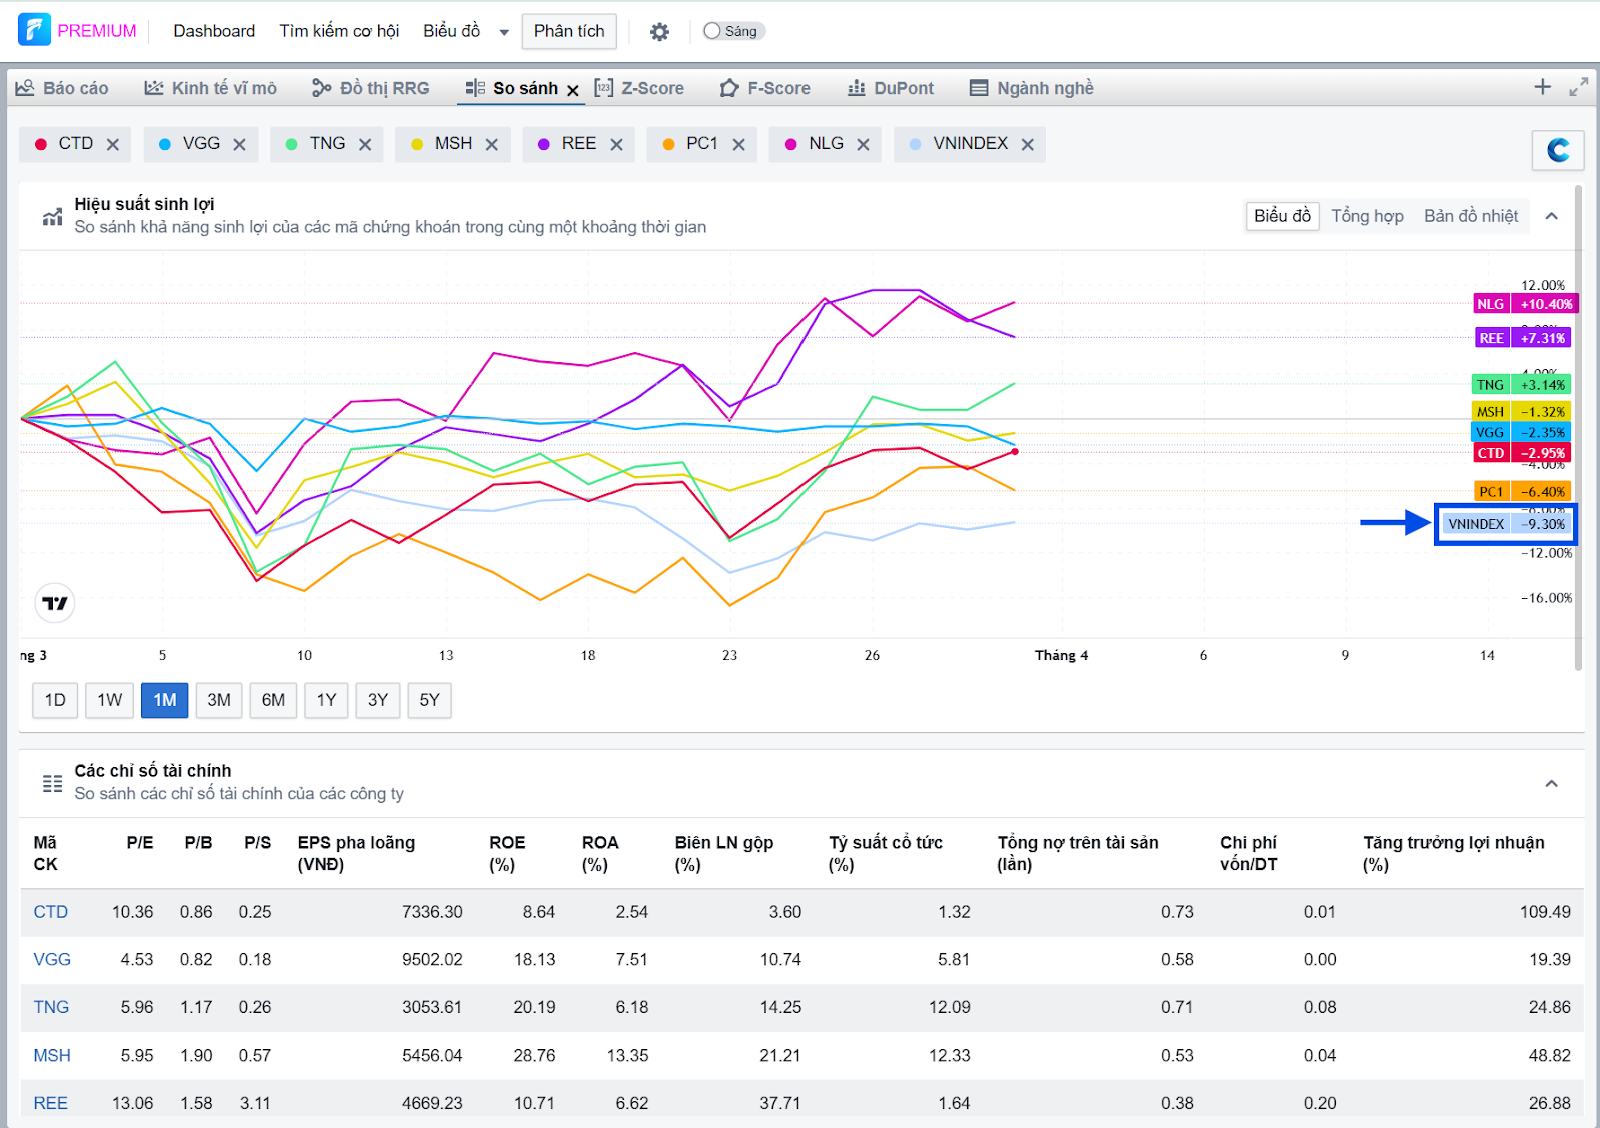Switch to Bản đồ nhiệt view
This screenshot has width=1600, height=1128.
click(1470, 216)
